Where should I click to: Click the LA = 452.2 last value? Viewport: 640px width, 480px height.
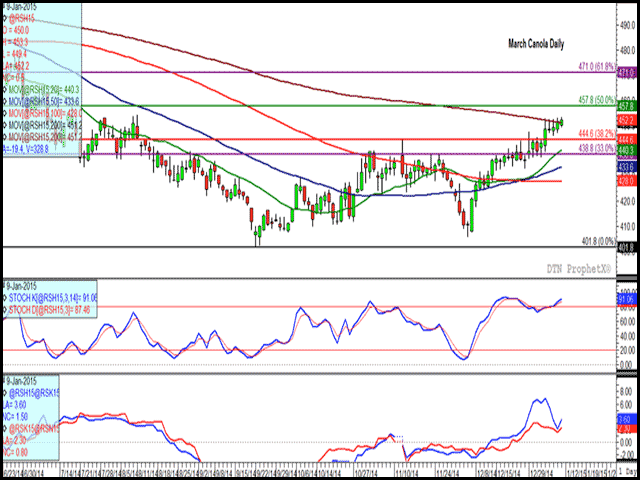[17, 65]
